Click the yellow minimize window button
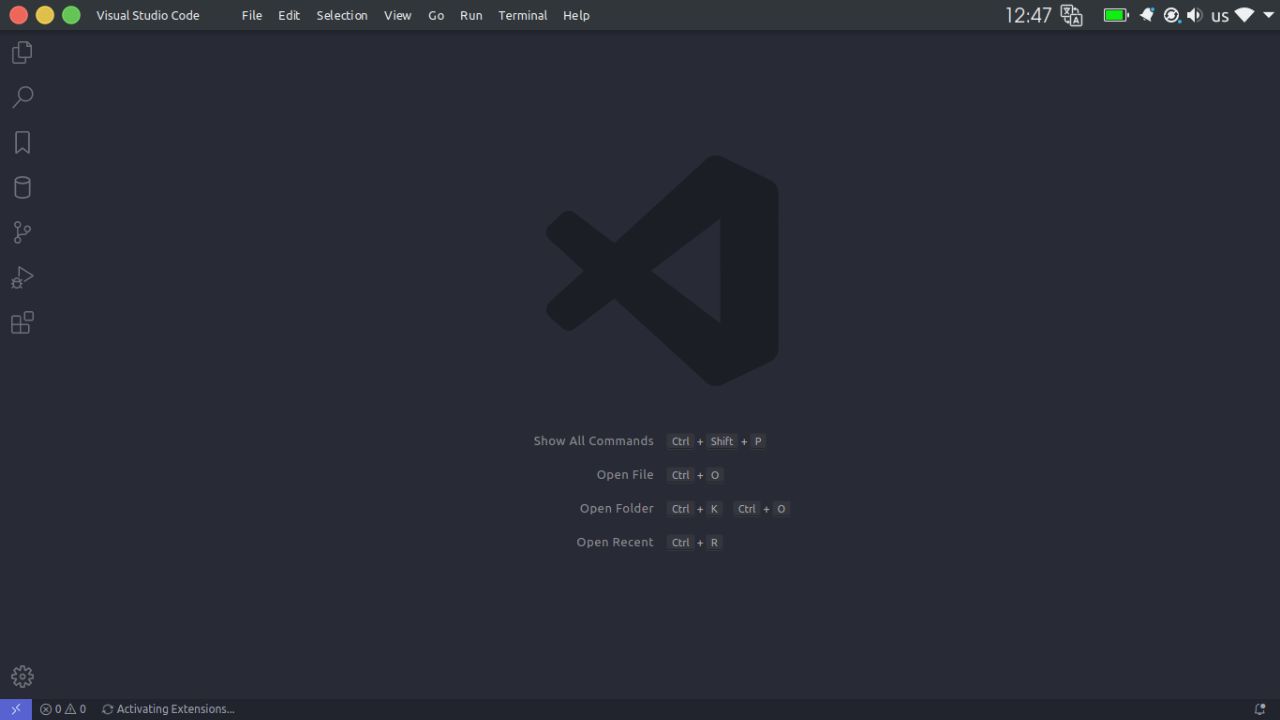Image resolution: width=1280 pixels, height=720 pixels. pos(44,15)
